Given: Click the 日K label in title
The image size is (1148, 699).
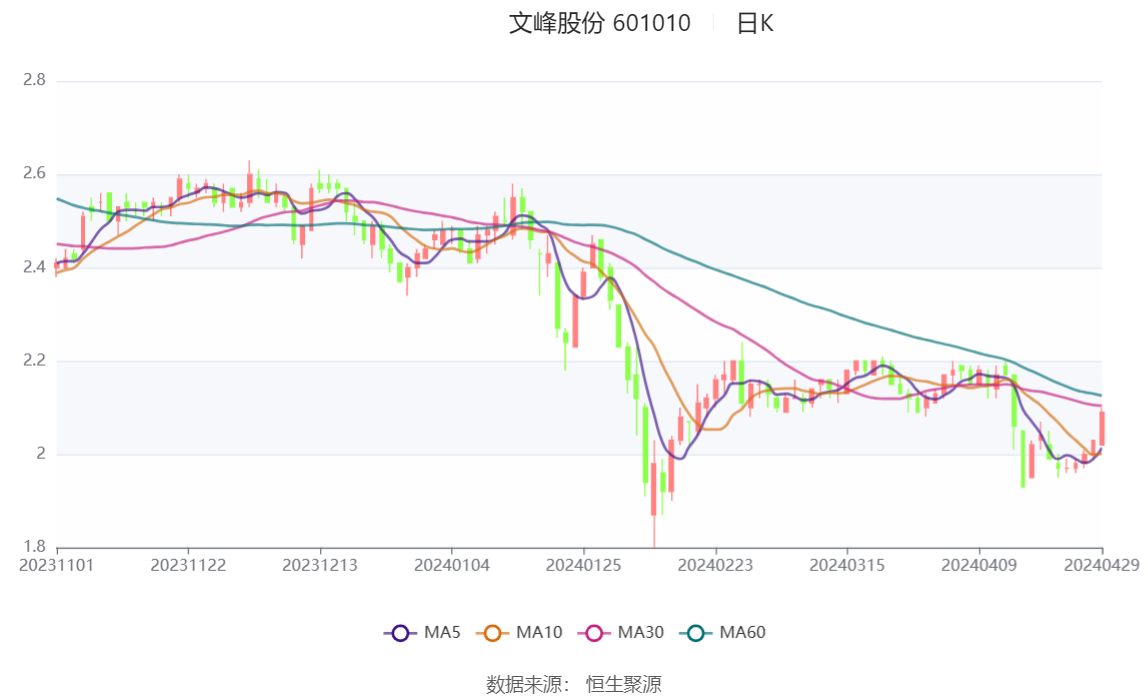Looking at the screenshot, I should tap(755, 23).
